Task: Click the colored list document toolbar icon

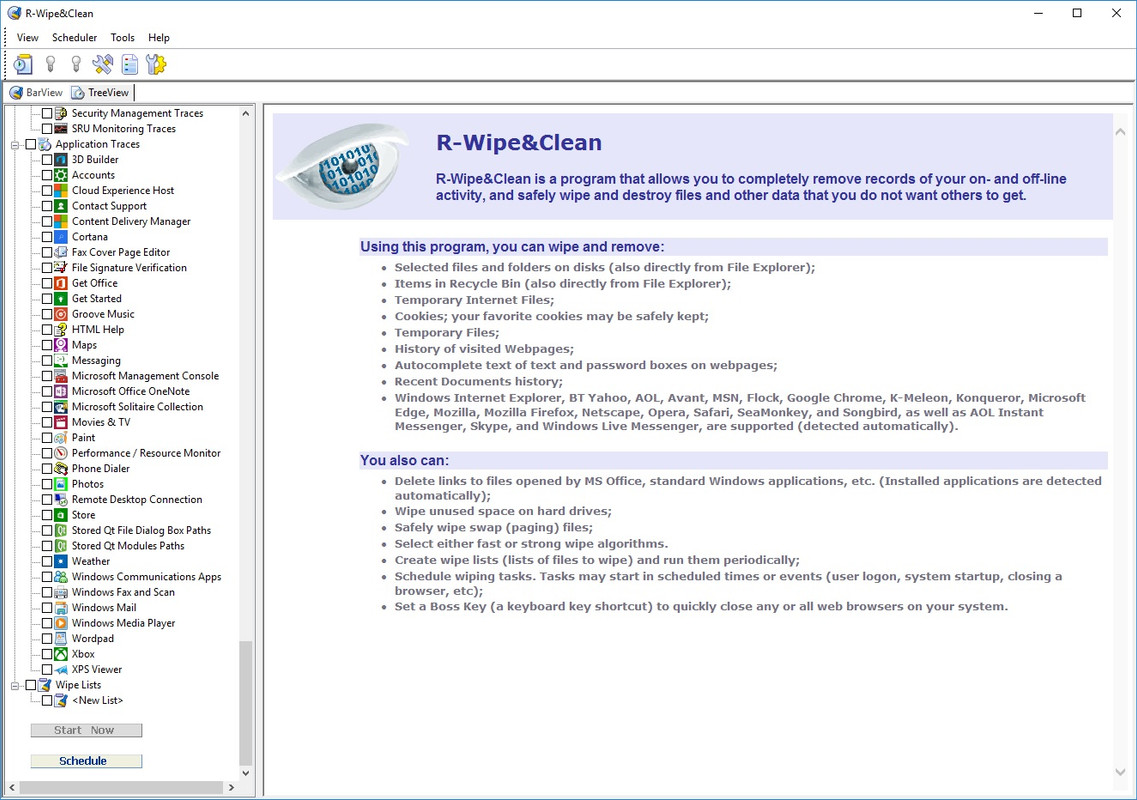Action: (130, 65)
